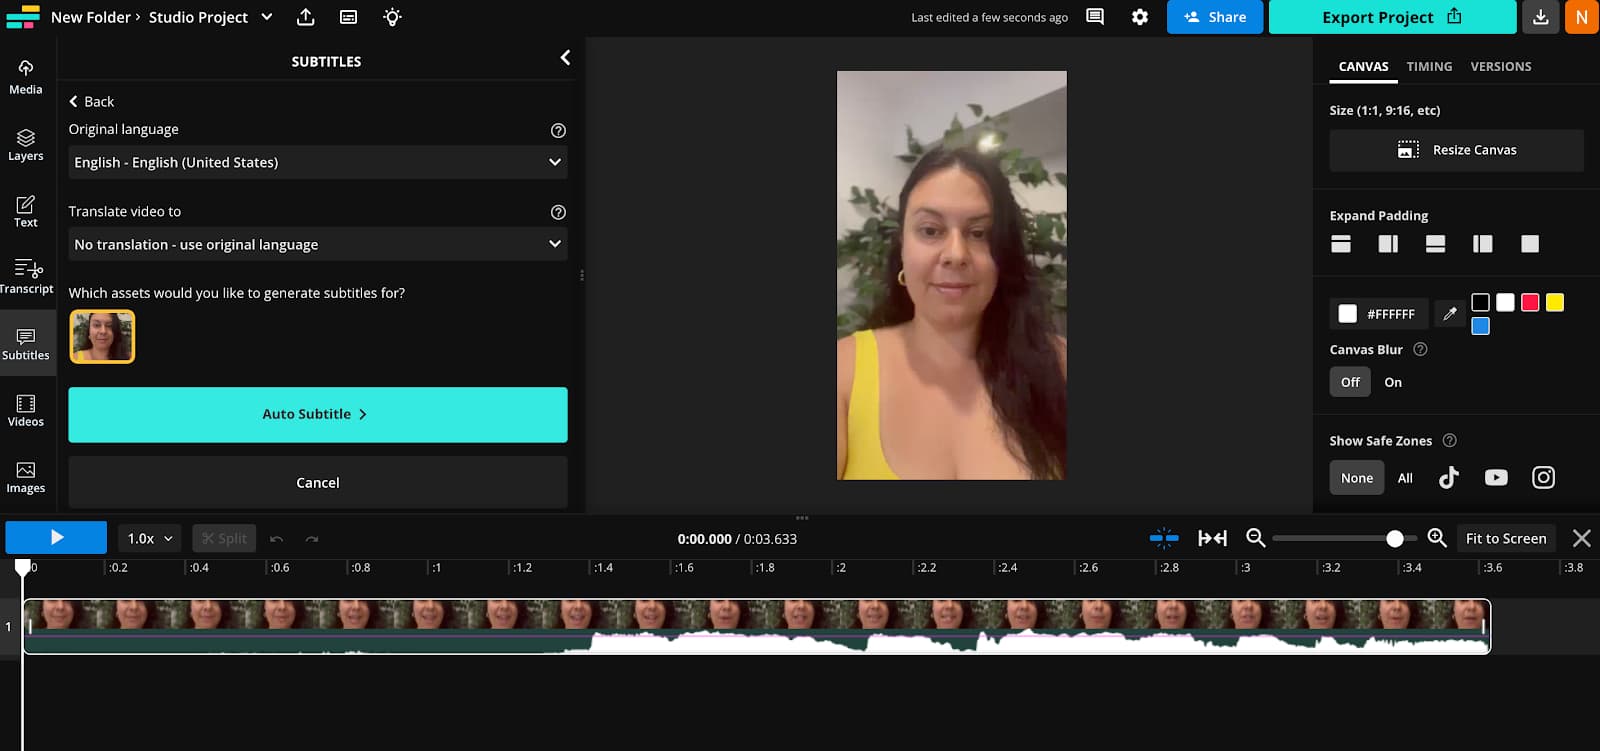Choose the red canvas color swatch
1600x751 pixels.
(x=1530, y=302)
